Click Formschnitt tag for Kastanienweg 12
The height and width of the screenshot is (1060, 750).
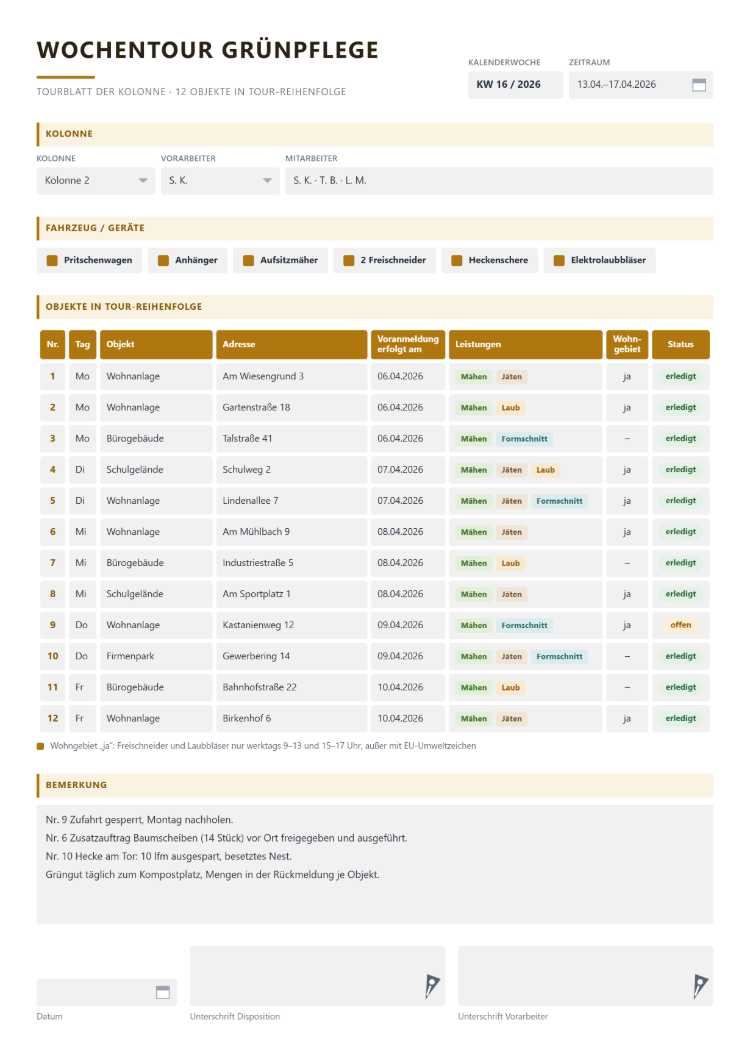pyautogui.click(x=524, y=625)
